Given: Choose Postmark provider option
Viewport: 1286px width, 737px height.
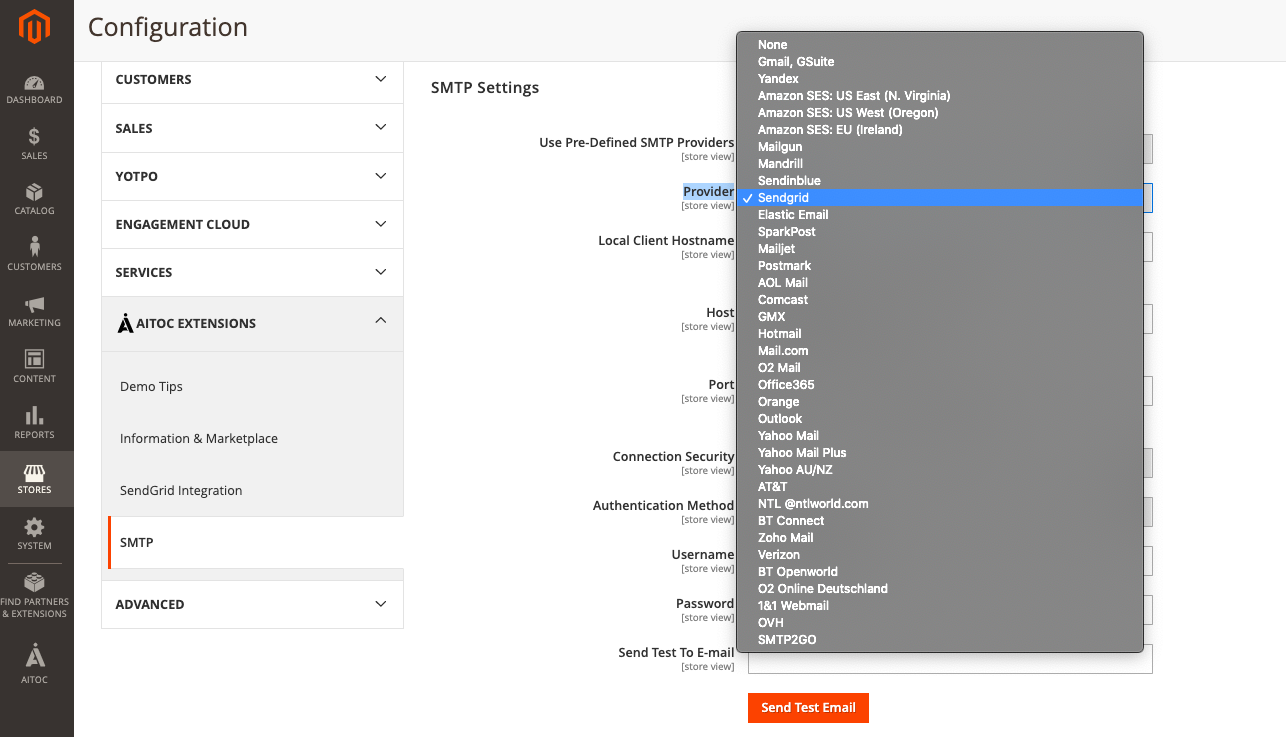Looking at the screenshot, I should pos(940,266).
